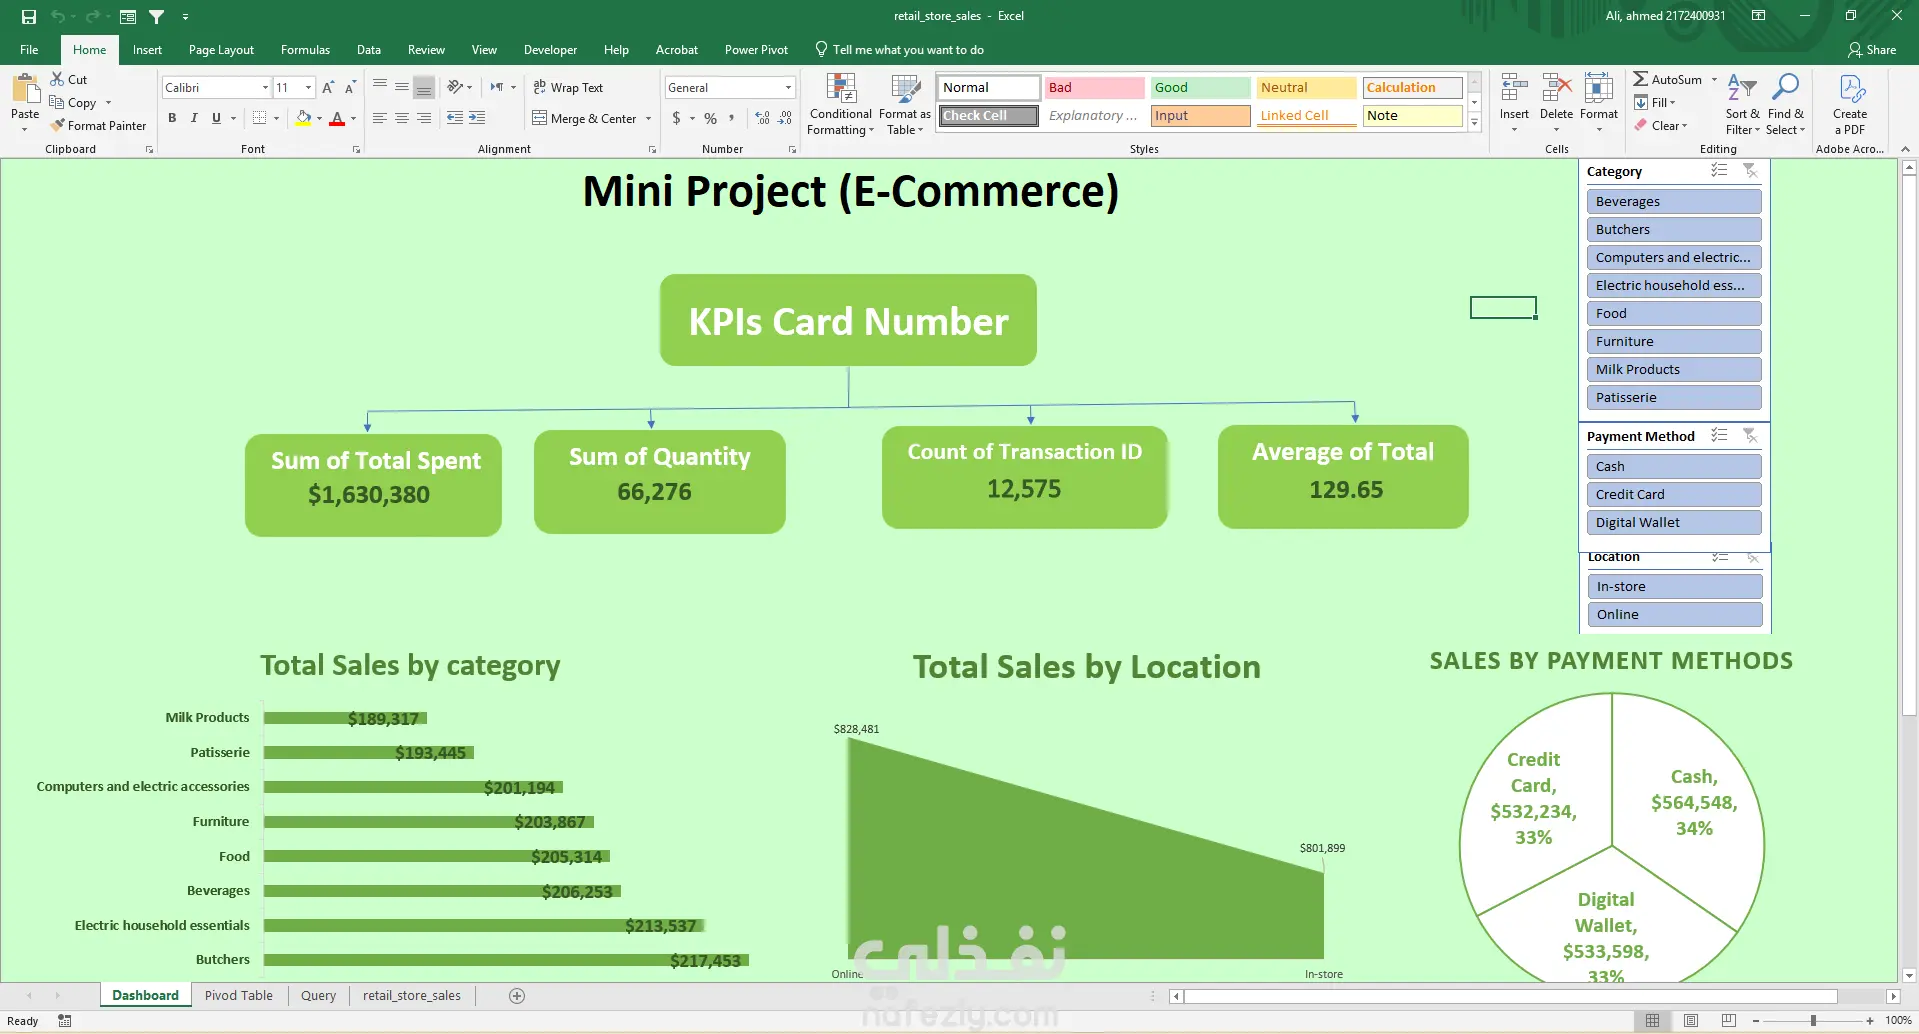The height and width of the screenshot is (1034, 1919).
Task: Click Merge & Center
Action: [x=585, y=118]
